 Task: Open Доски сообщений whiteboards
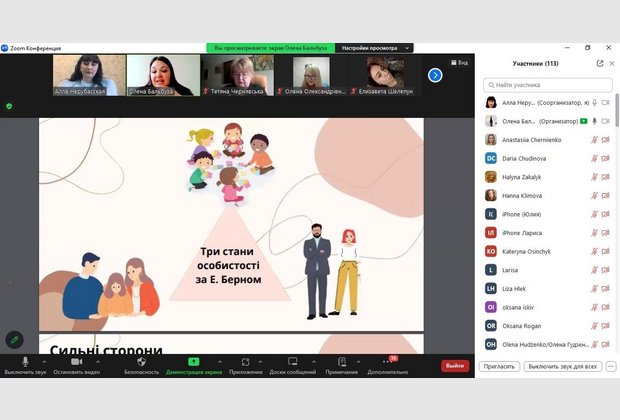click(292, 361)
